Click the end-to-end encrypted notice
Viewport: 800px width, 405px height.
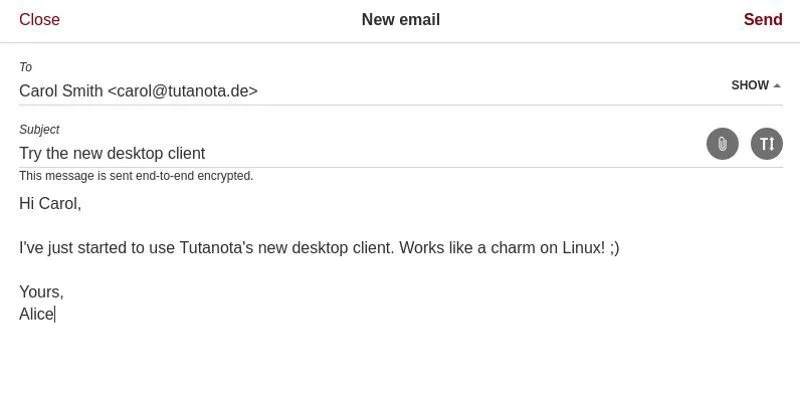(x=136, y=176)
